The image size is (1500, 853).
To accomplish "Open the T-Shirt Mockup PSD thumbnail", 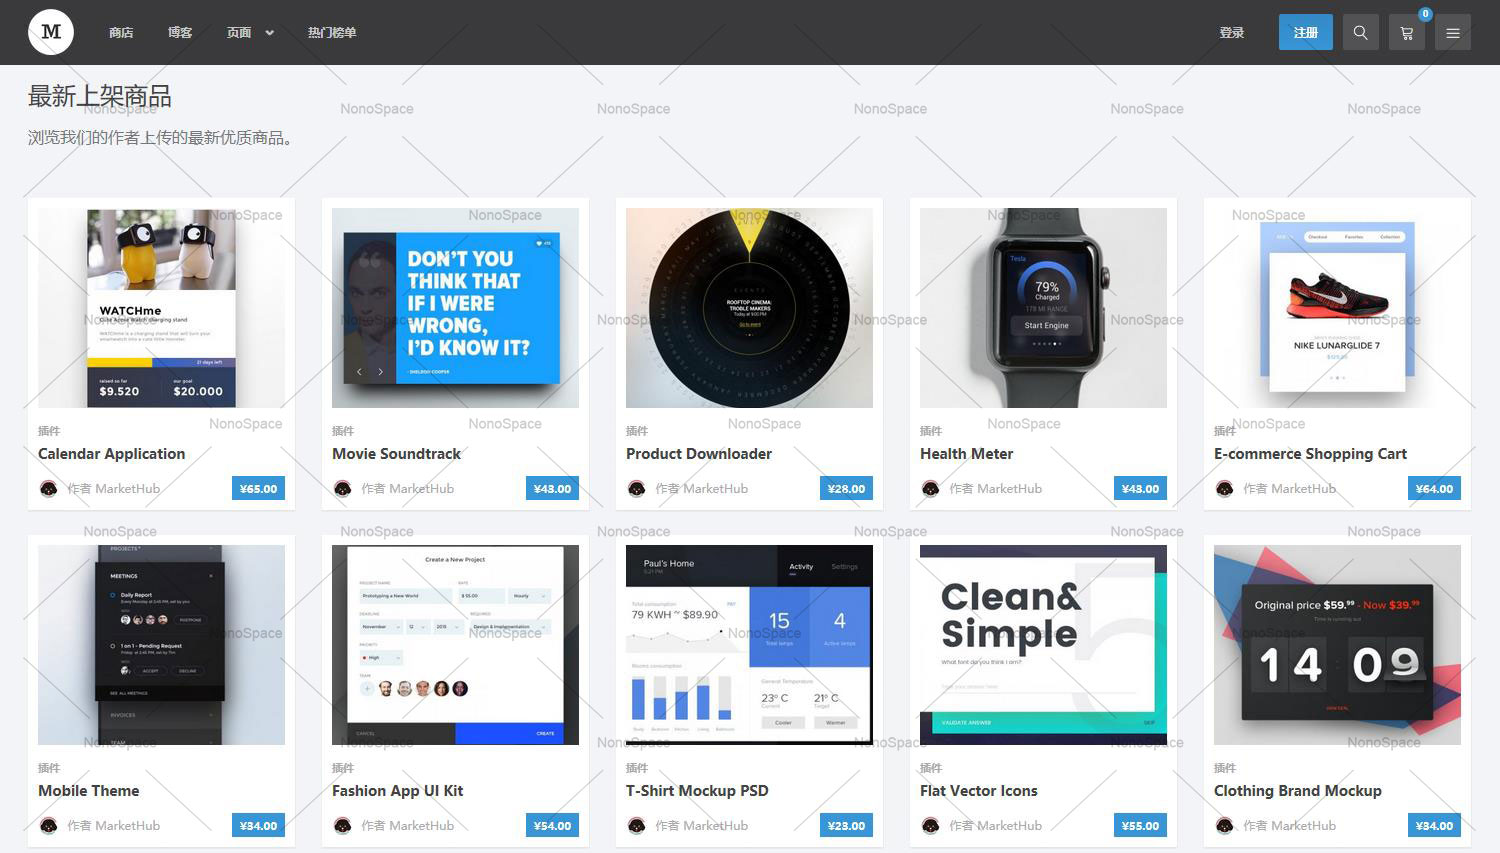I will (x=749, y=644).
